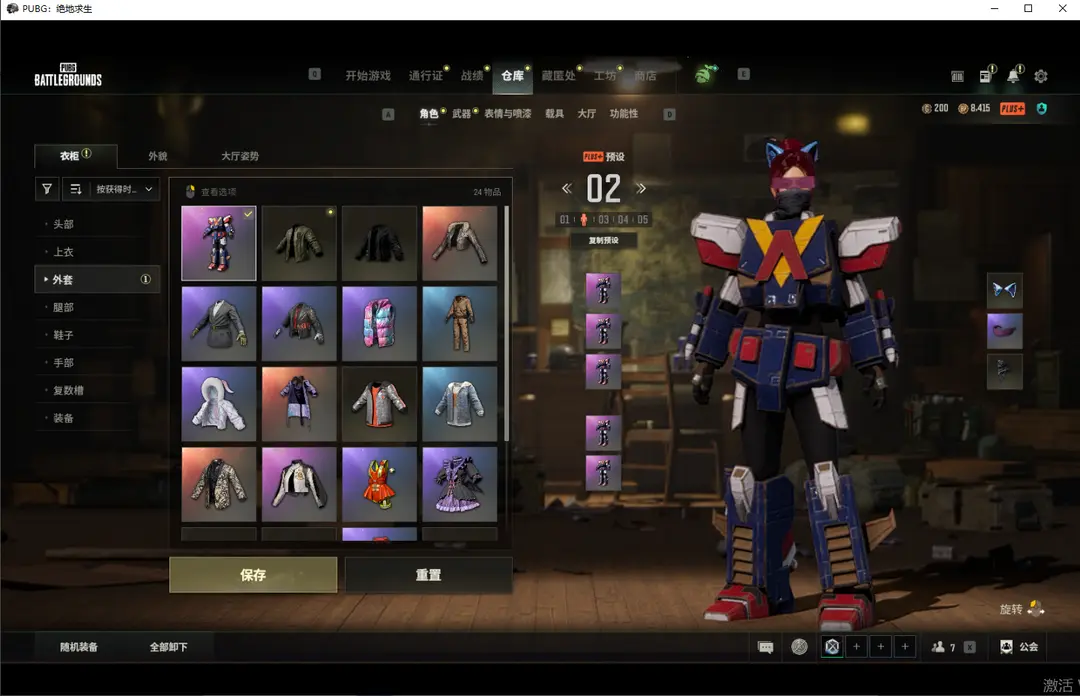Viewport: 1080px width, 696px height.
Task: Click the item grid vertical scrollbar
Action: click(x=507, y=324)
